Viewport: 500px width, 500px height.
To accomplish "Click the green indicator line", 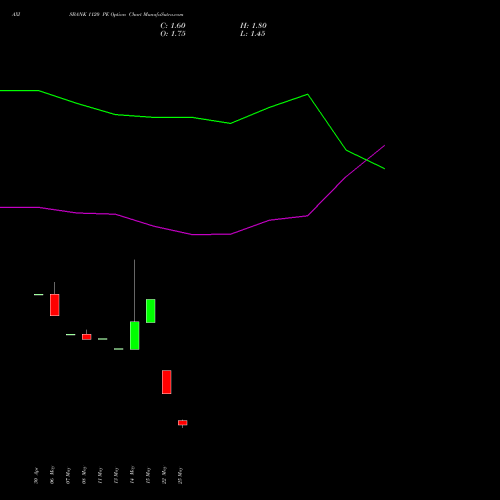I will point(192,117).
